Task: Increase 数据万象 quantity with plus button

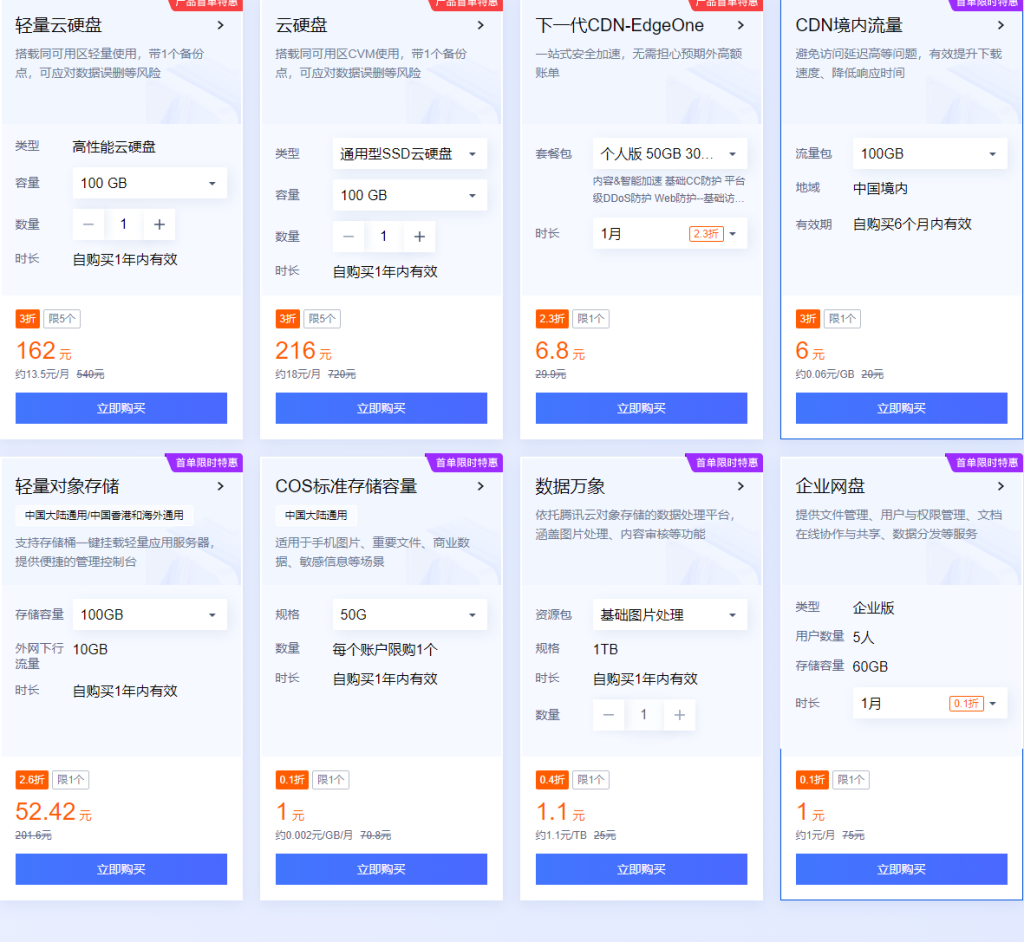Action: coord(679,714)
